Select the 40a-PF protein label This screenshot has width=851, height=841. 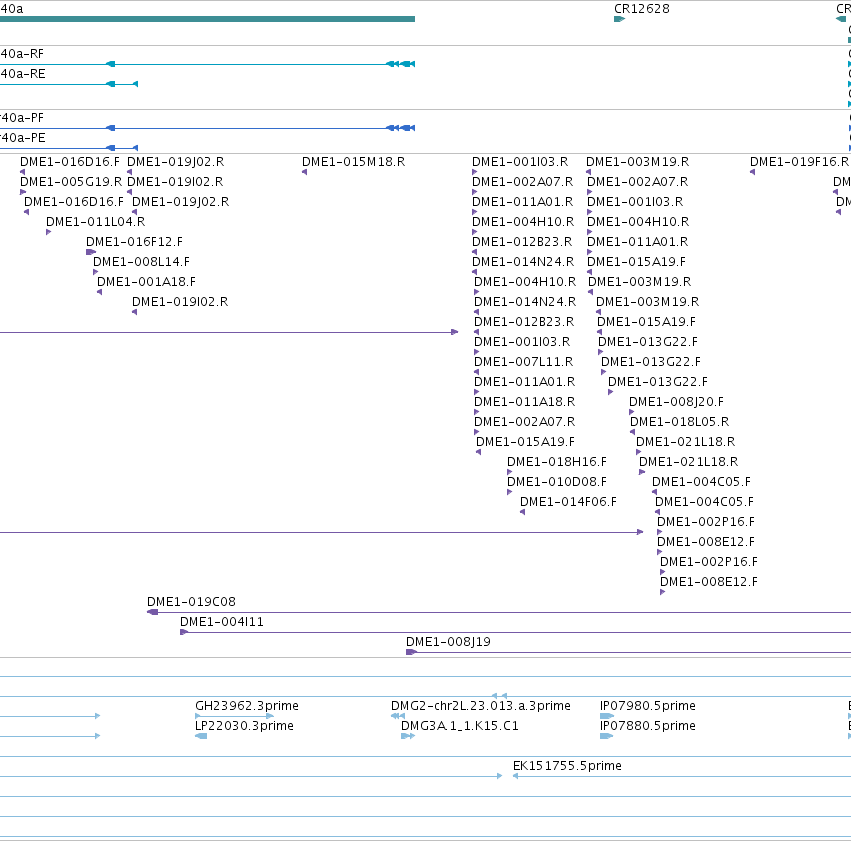click(22, 118)
